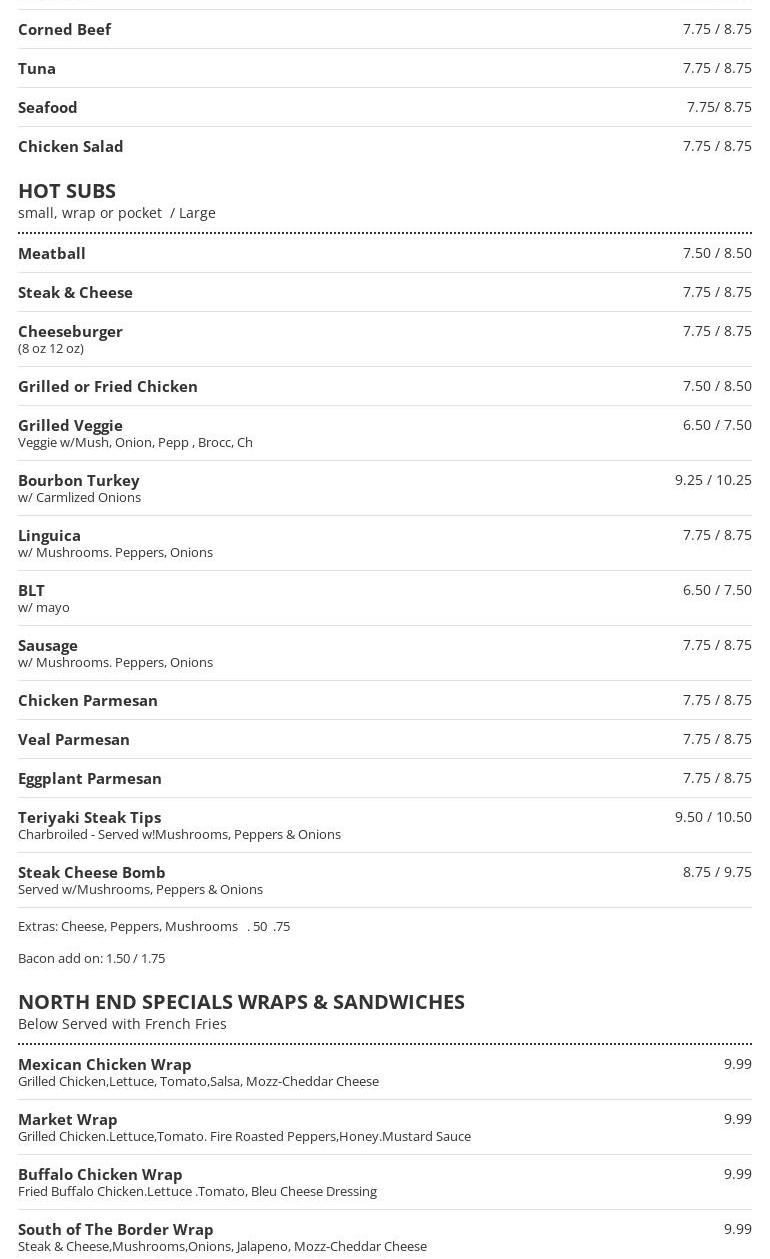Image resolution: width=770 pixels, height=1259 pixels.
Task: Choose the Cheeseburger sub title
Action: pyautogui.click(x=70, y=331)
